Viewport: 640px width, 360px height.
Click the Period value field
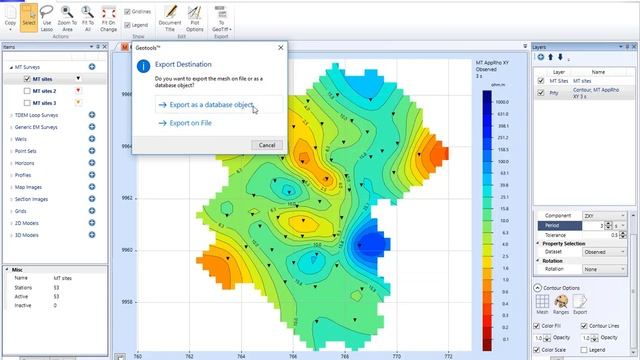pos(593,225)
